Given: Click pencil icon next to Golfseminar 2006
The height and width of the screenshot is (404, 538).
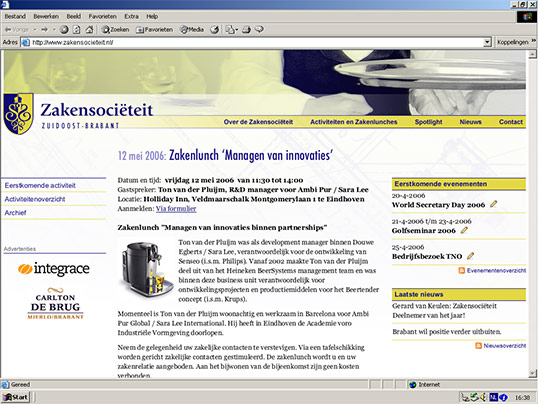Looking at the screenshot, I should (x=464, y=230).
